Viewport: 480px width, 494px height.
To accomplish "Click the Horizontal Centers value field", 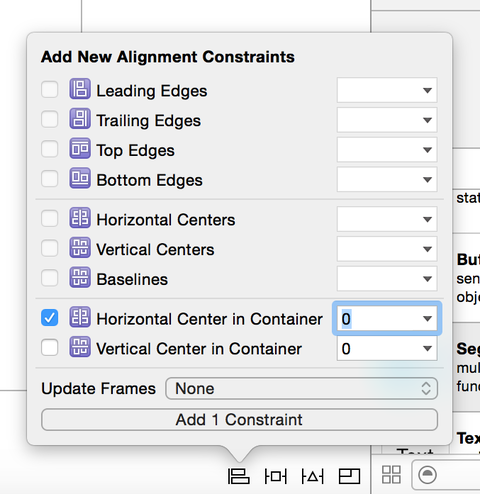I will pyautogui.click(x=387, y=219).
